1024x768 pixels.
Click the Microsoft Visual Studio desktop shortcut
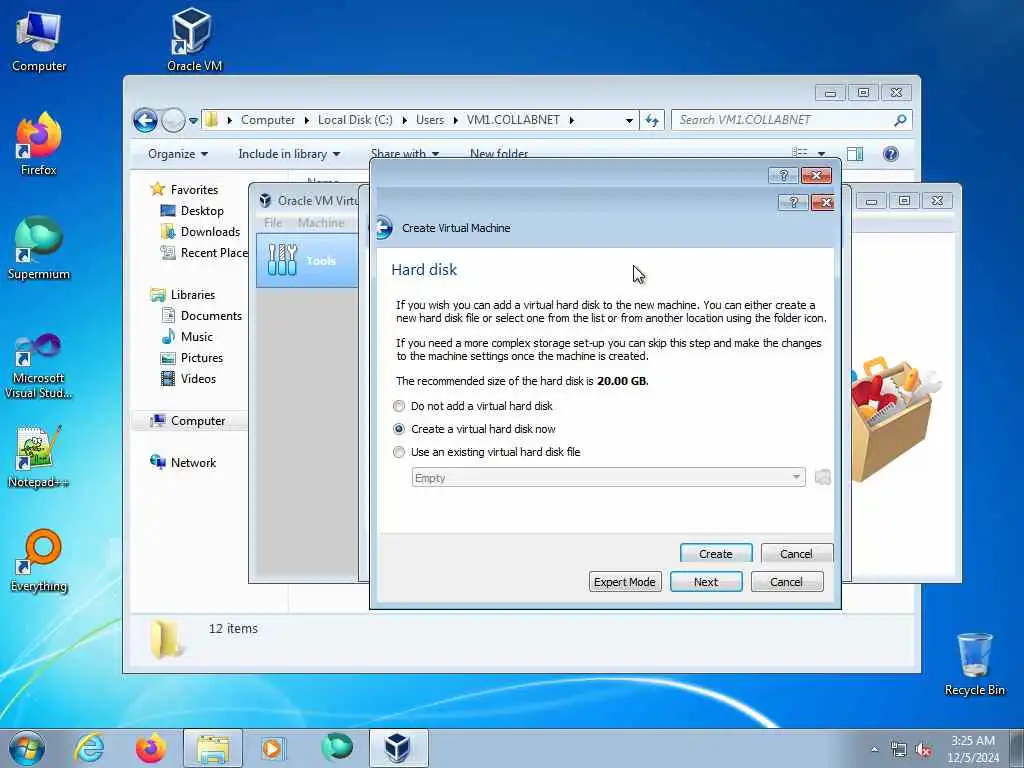click(39, 366)
